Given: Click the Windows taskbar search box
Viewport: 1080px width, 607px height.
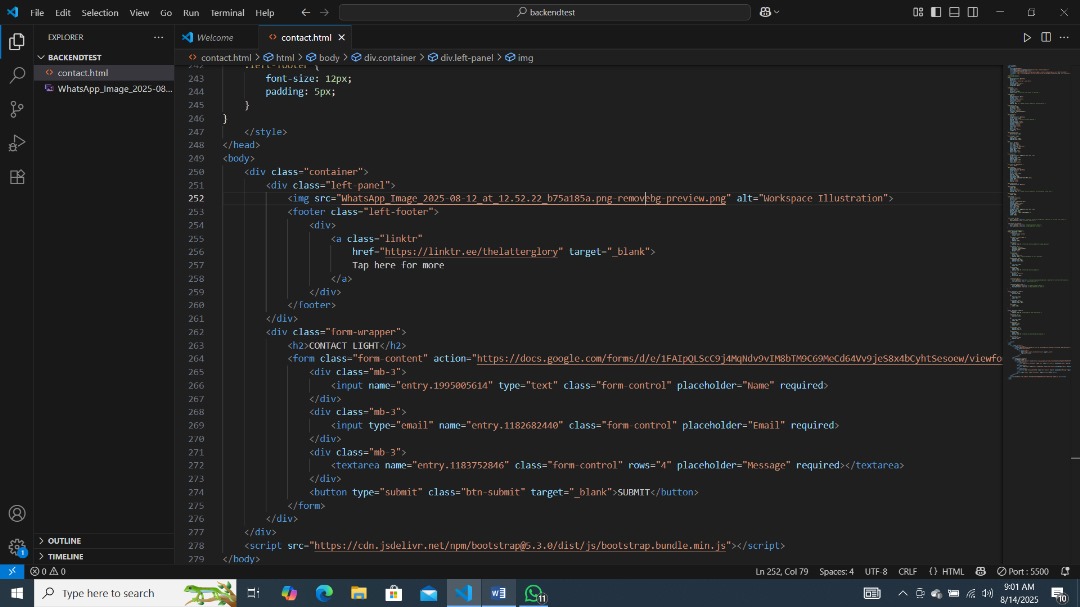Looking at the screenshot, I should 135,593.
